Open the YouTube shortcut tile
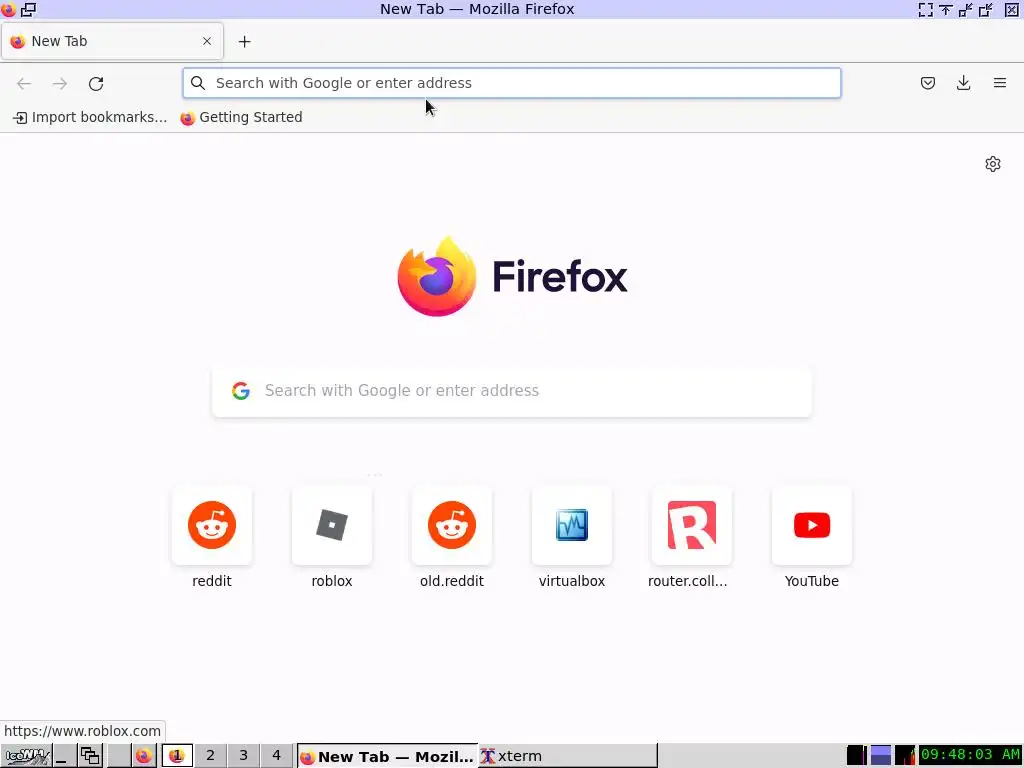The width and height of the screenshot is (1024, 768). click(812, 525)
